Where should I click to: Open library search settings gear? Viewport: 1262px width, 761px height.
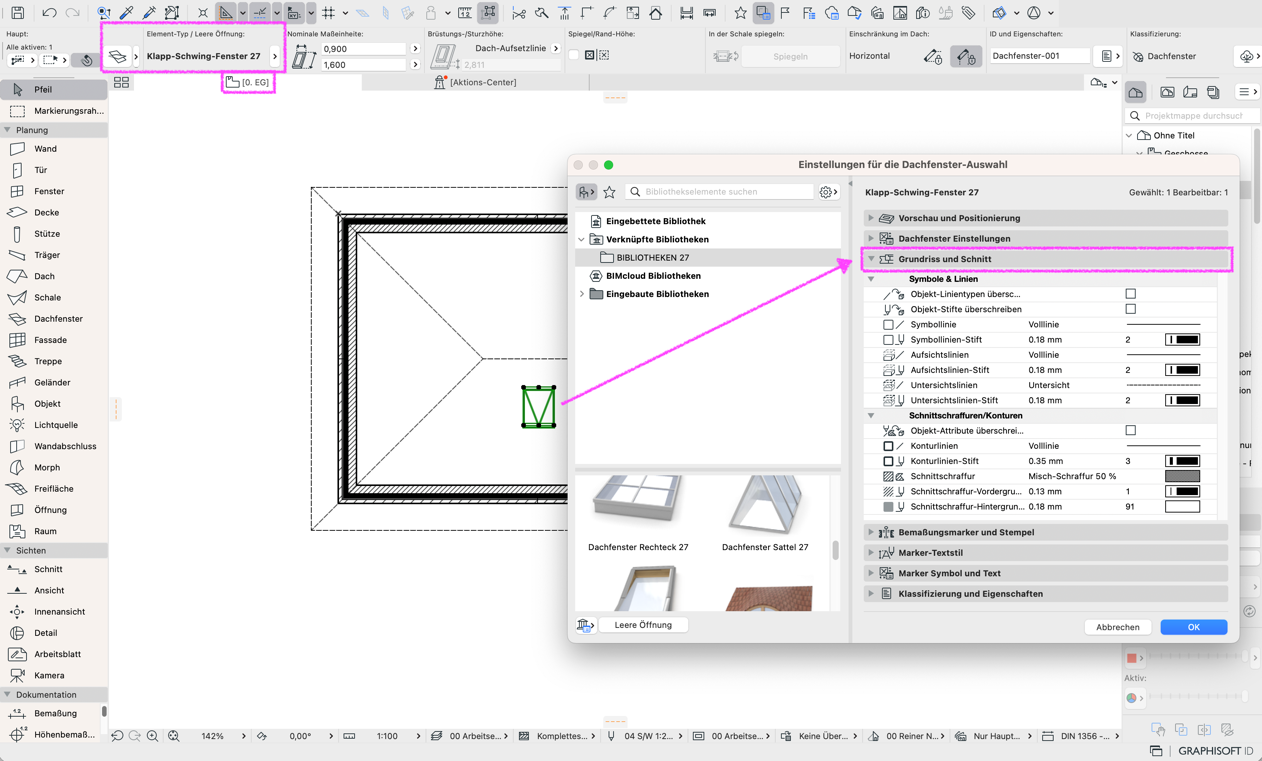[828, 192]
